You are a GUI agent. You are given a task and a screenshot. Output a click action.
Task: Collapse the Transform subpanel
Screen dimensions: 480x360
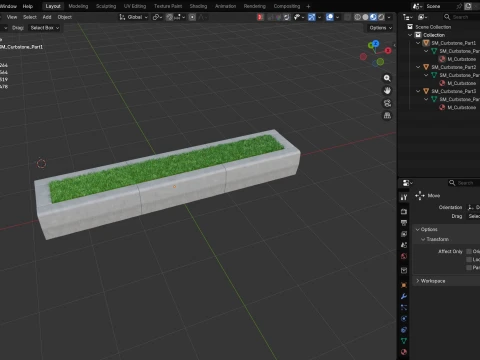click(423, 239)
